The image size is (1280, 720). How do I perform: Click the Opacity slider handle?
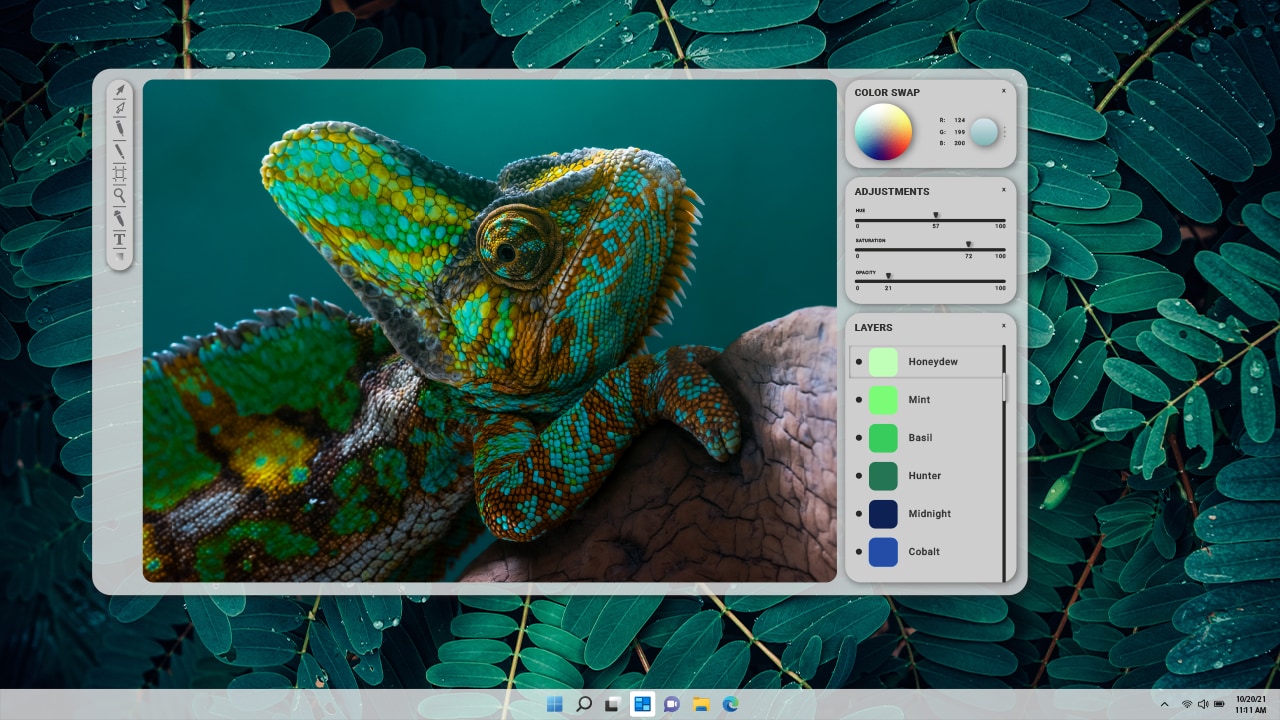click(x=888, y=276)
